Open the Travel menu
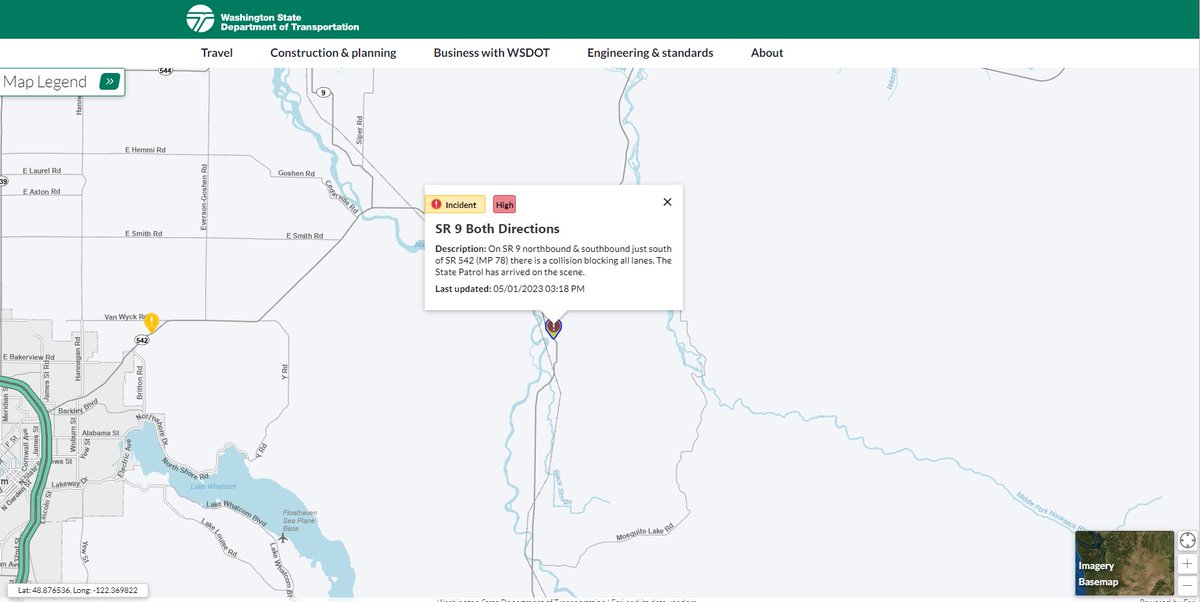Screen dimensions: 1200x602 [x=216, y=52]
